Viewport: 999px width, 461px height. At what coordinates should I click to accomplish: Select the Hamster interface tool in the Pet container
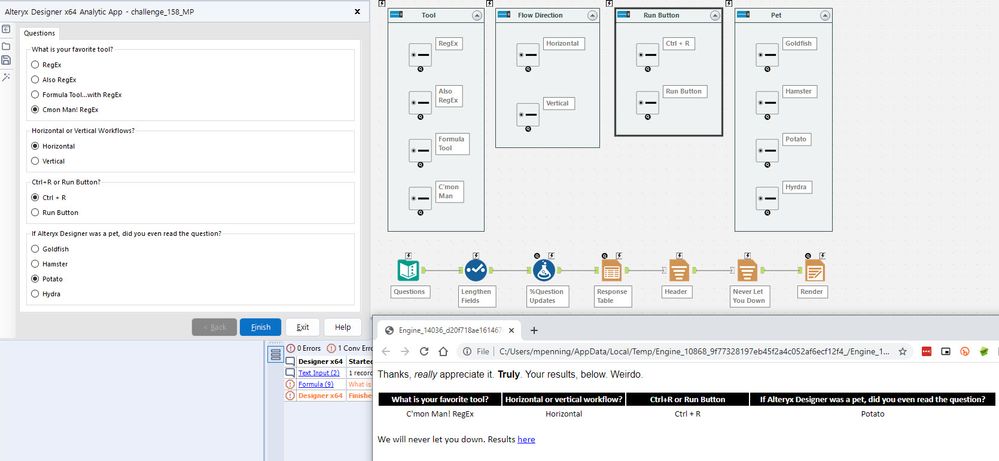[x=767, y=103]
